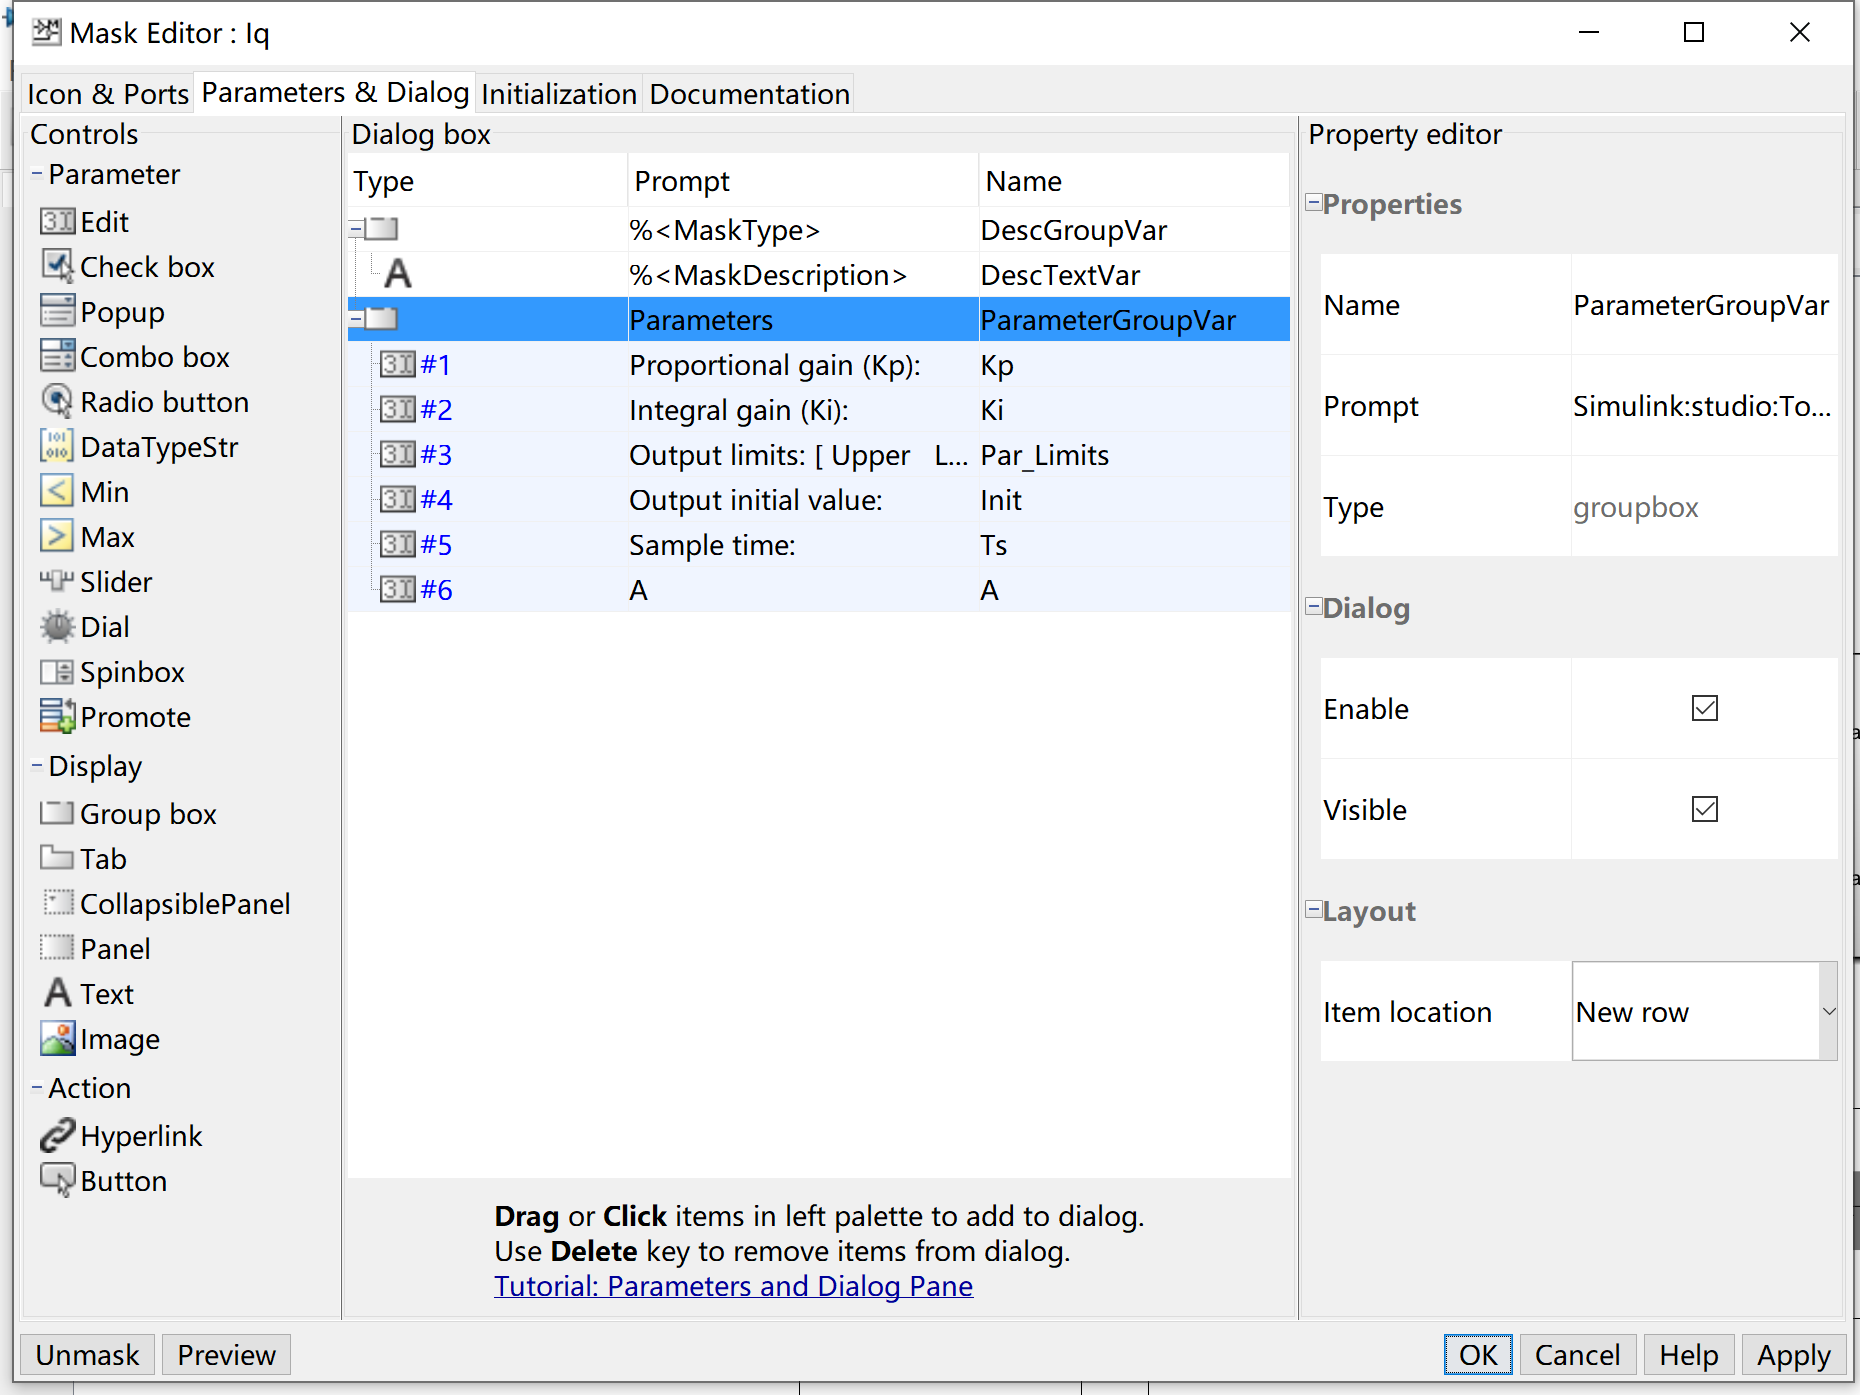Click the Unmask button
Screen dimensions: 1860x1395
[x=87, y=1355]
